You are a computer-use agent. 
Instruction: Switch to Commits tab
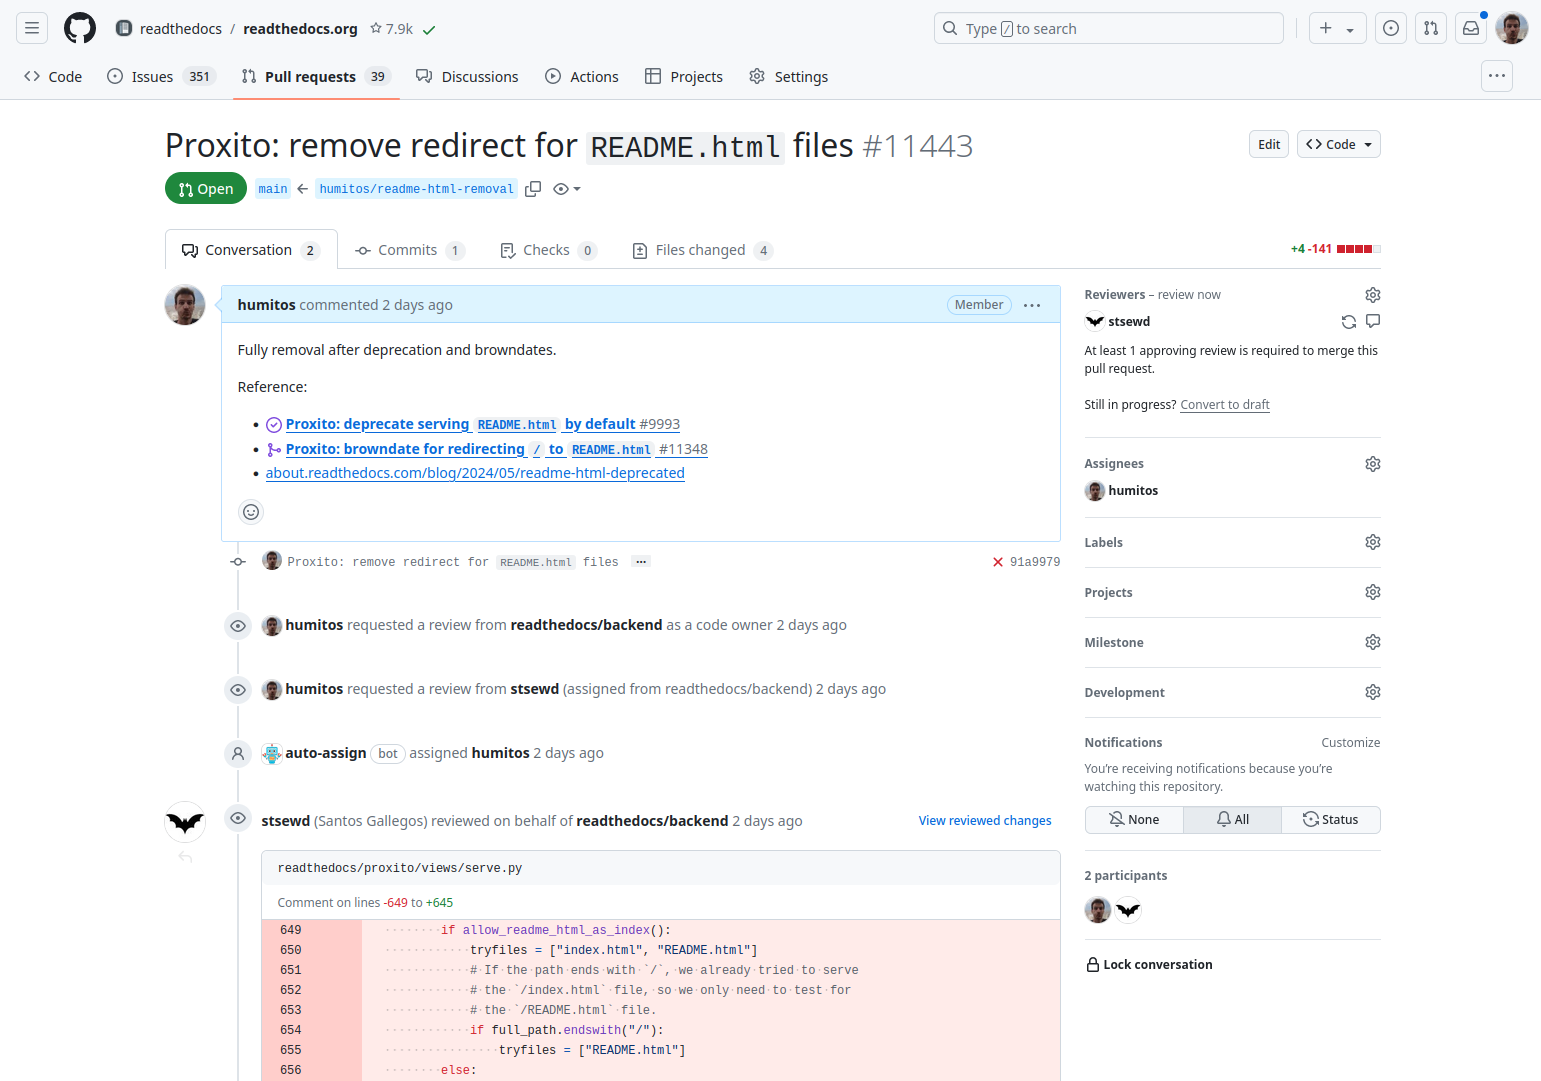point(410,250)
